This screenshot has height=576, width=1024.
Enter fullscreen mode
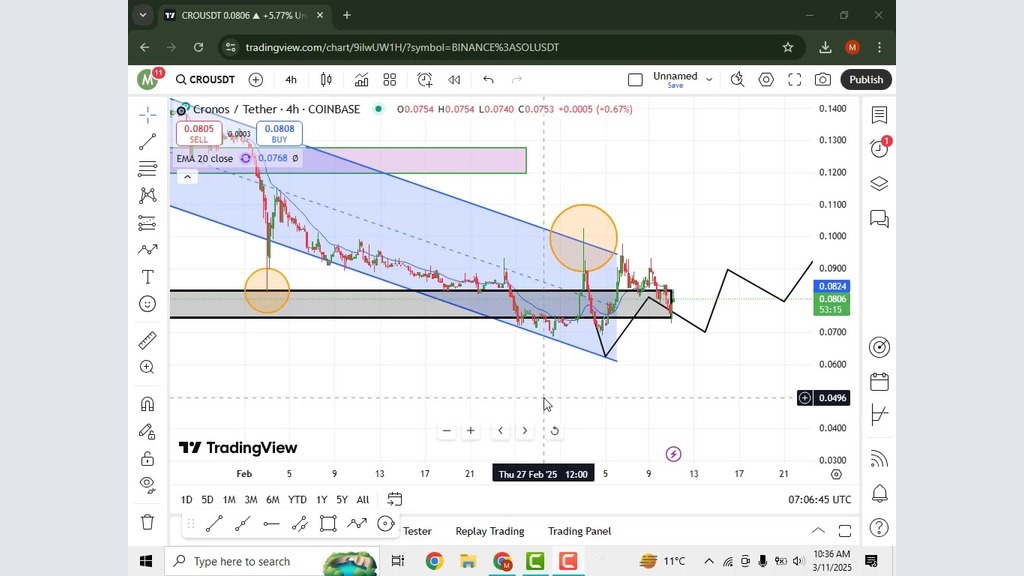click(794, 80)
